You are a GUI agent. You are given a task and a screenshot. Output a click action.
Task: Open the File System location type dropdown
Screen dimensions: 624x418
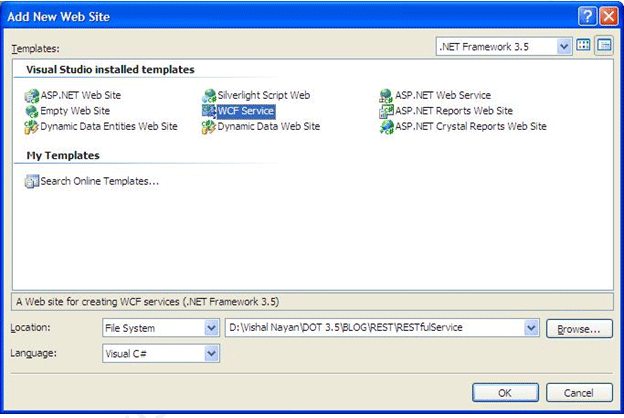(211, 328)
